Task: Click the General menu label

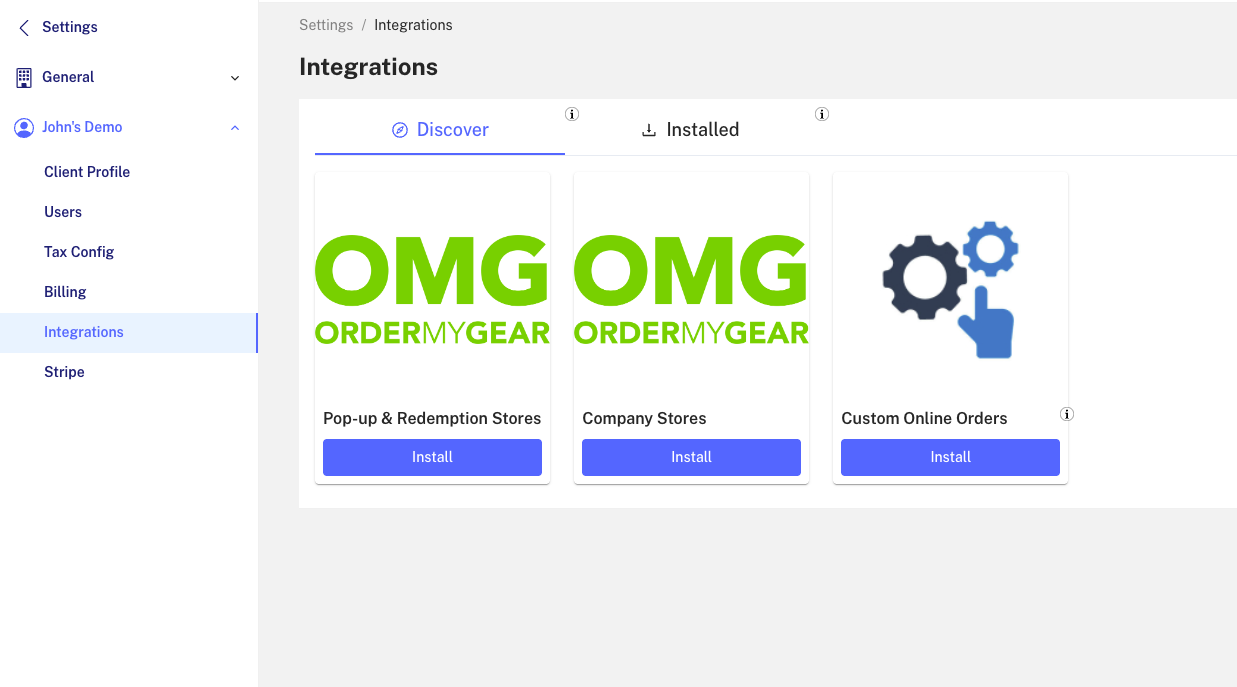Action: pos(68,77)
